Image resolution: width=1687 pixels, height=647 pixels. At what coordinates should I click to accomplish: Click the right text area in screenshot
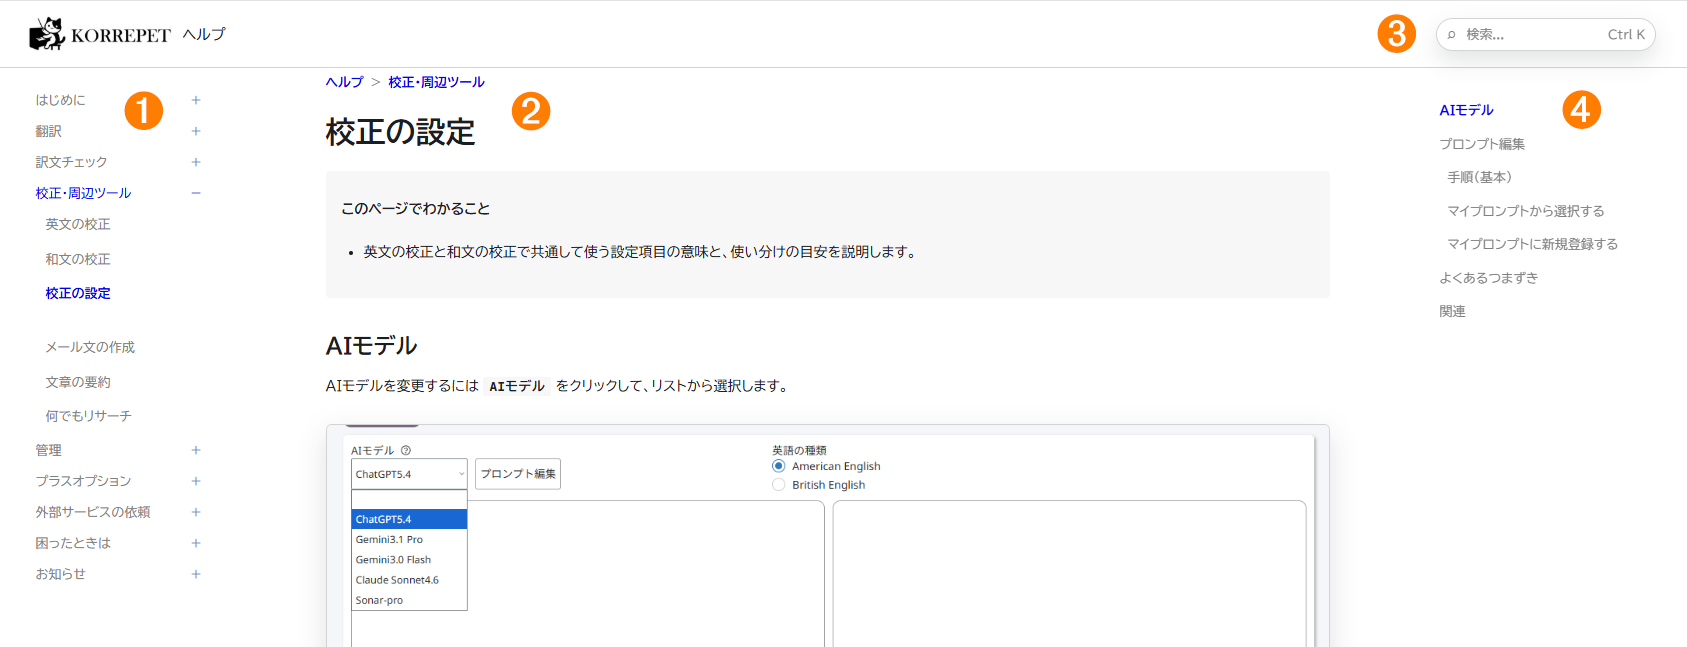(x=1070, y=574)
